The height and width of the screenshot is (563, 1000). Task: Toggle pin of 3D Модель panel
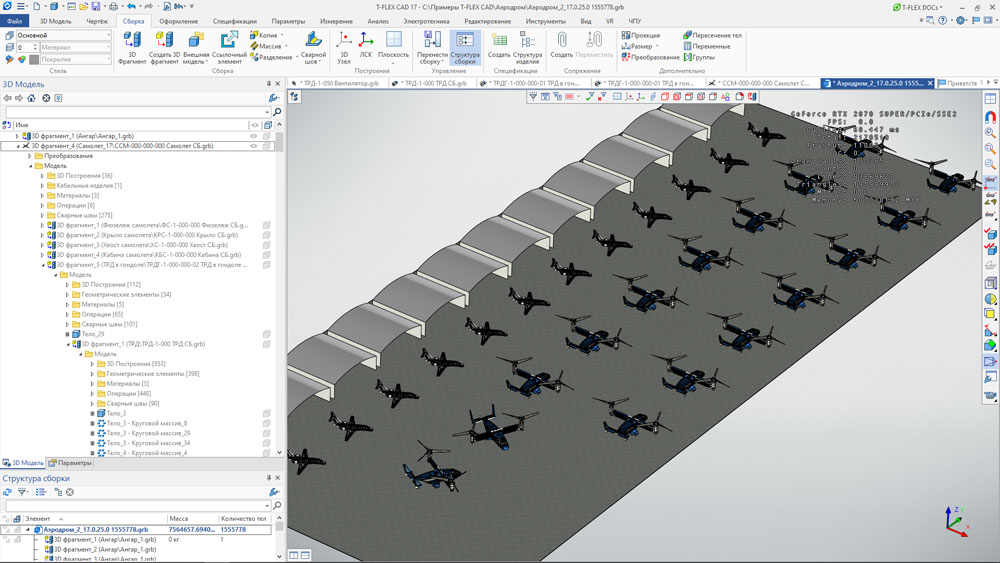click(x=268, y=84)
